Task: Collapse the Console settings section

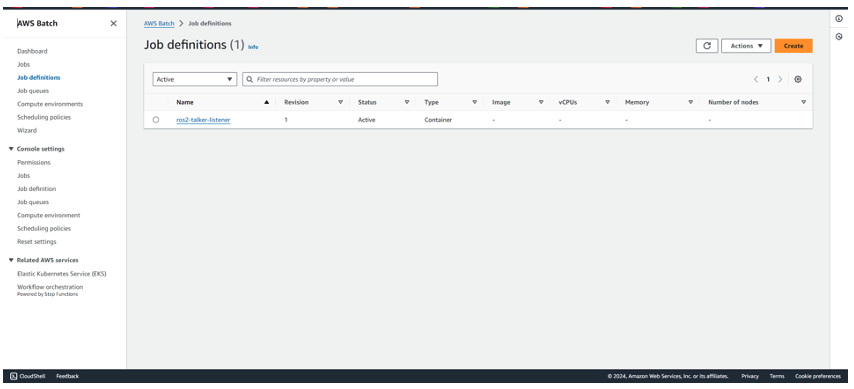Action: 11,149
